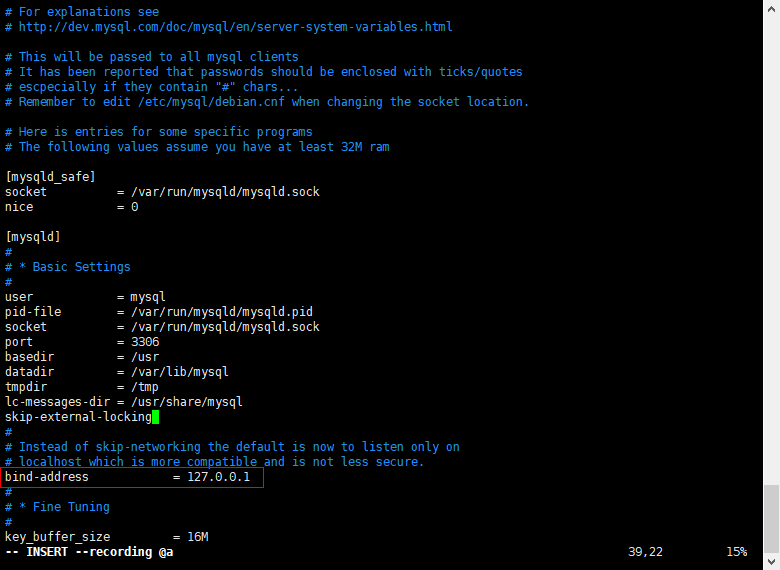Click the port value 3306
Screen dimensions: 780x570
(x=145, y=342)
